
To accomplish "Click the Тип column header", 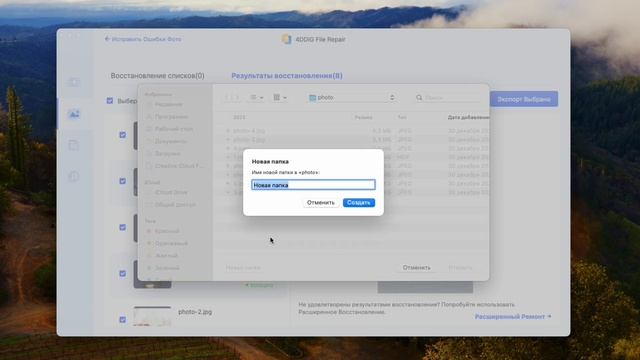I will (x=402, y=118).
